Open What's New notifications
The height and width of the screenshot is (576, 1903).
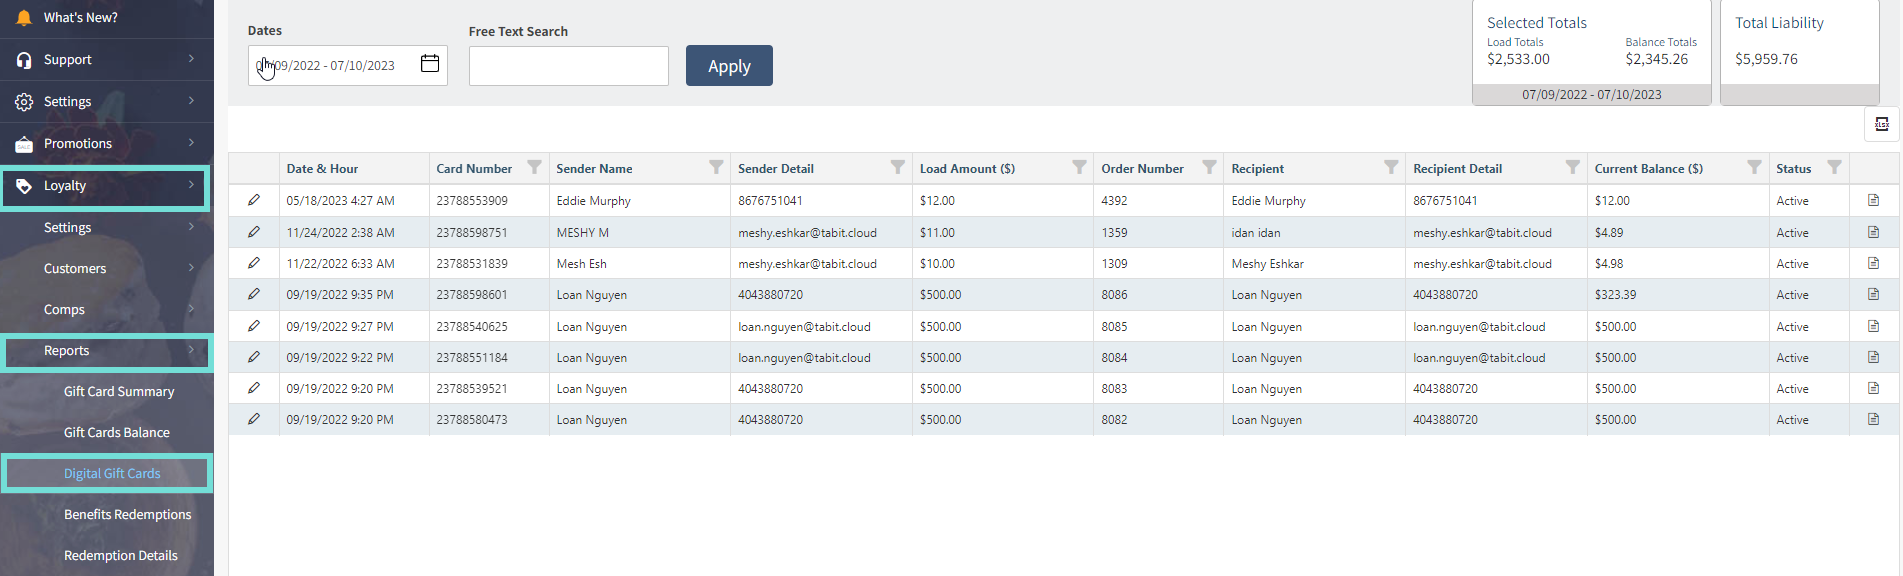80,18
